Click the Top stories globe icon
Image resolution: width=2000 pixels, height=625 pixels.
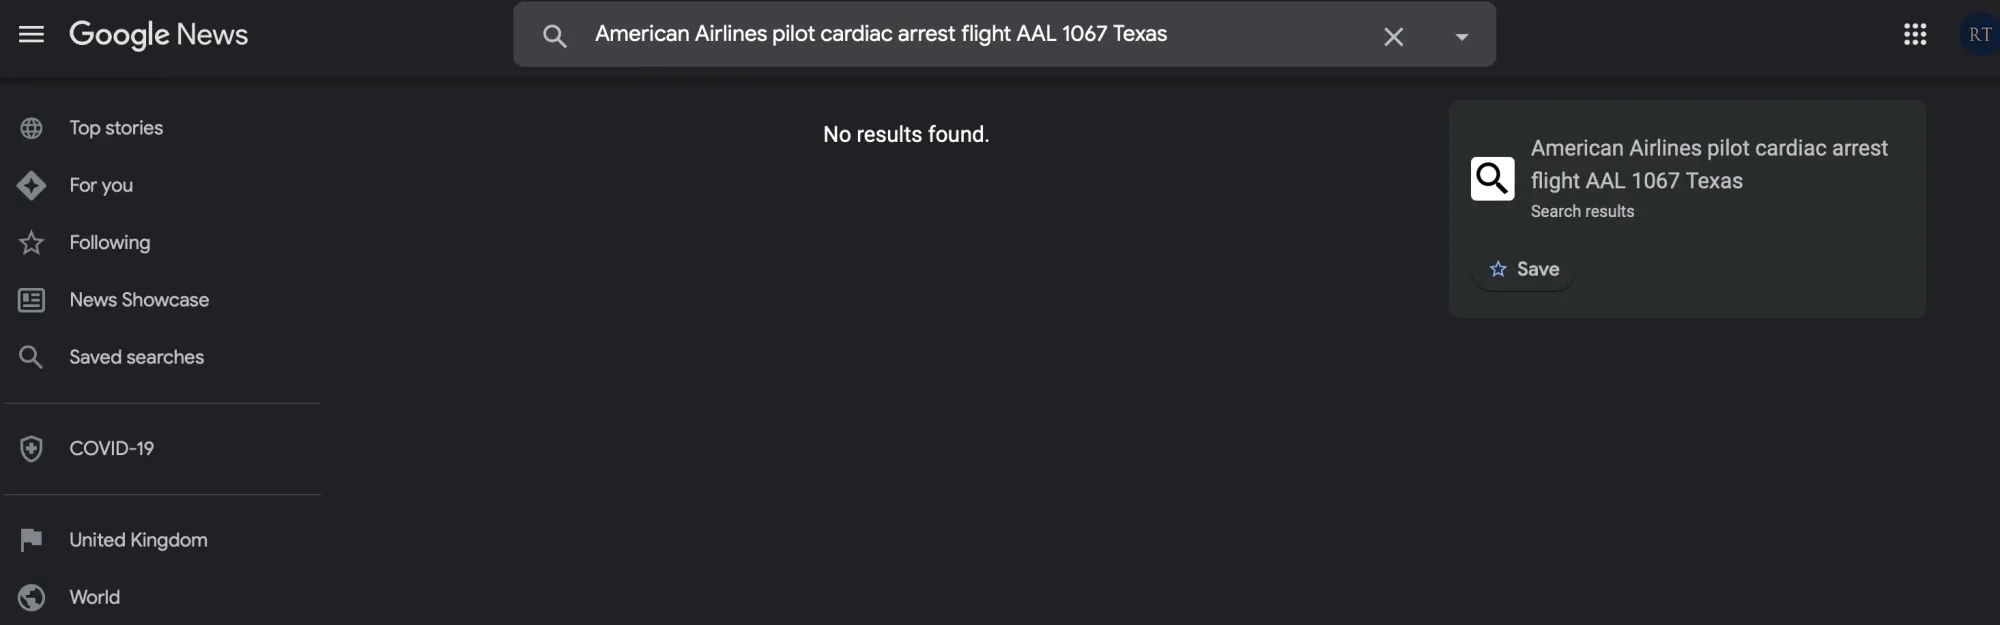[x=31, y=128]
